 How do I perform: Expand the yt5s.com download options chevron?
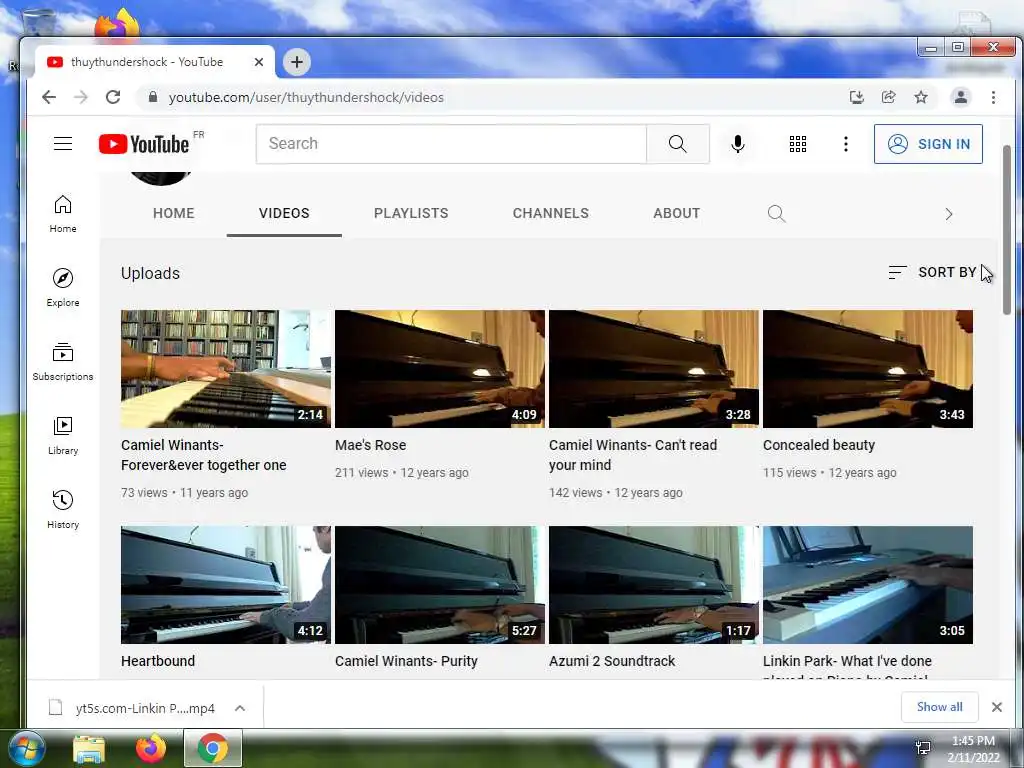point(240,708)
